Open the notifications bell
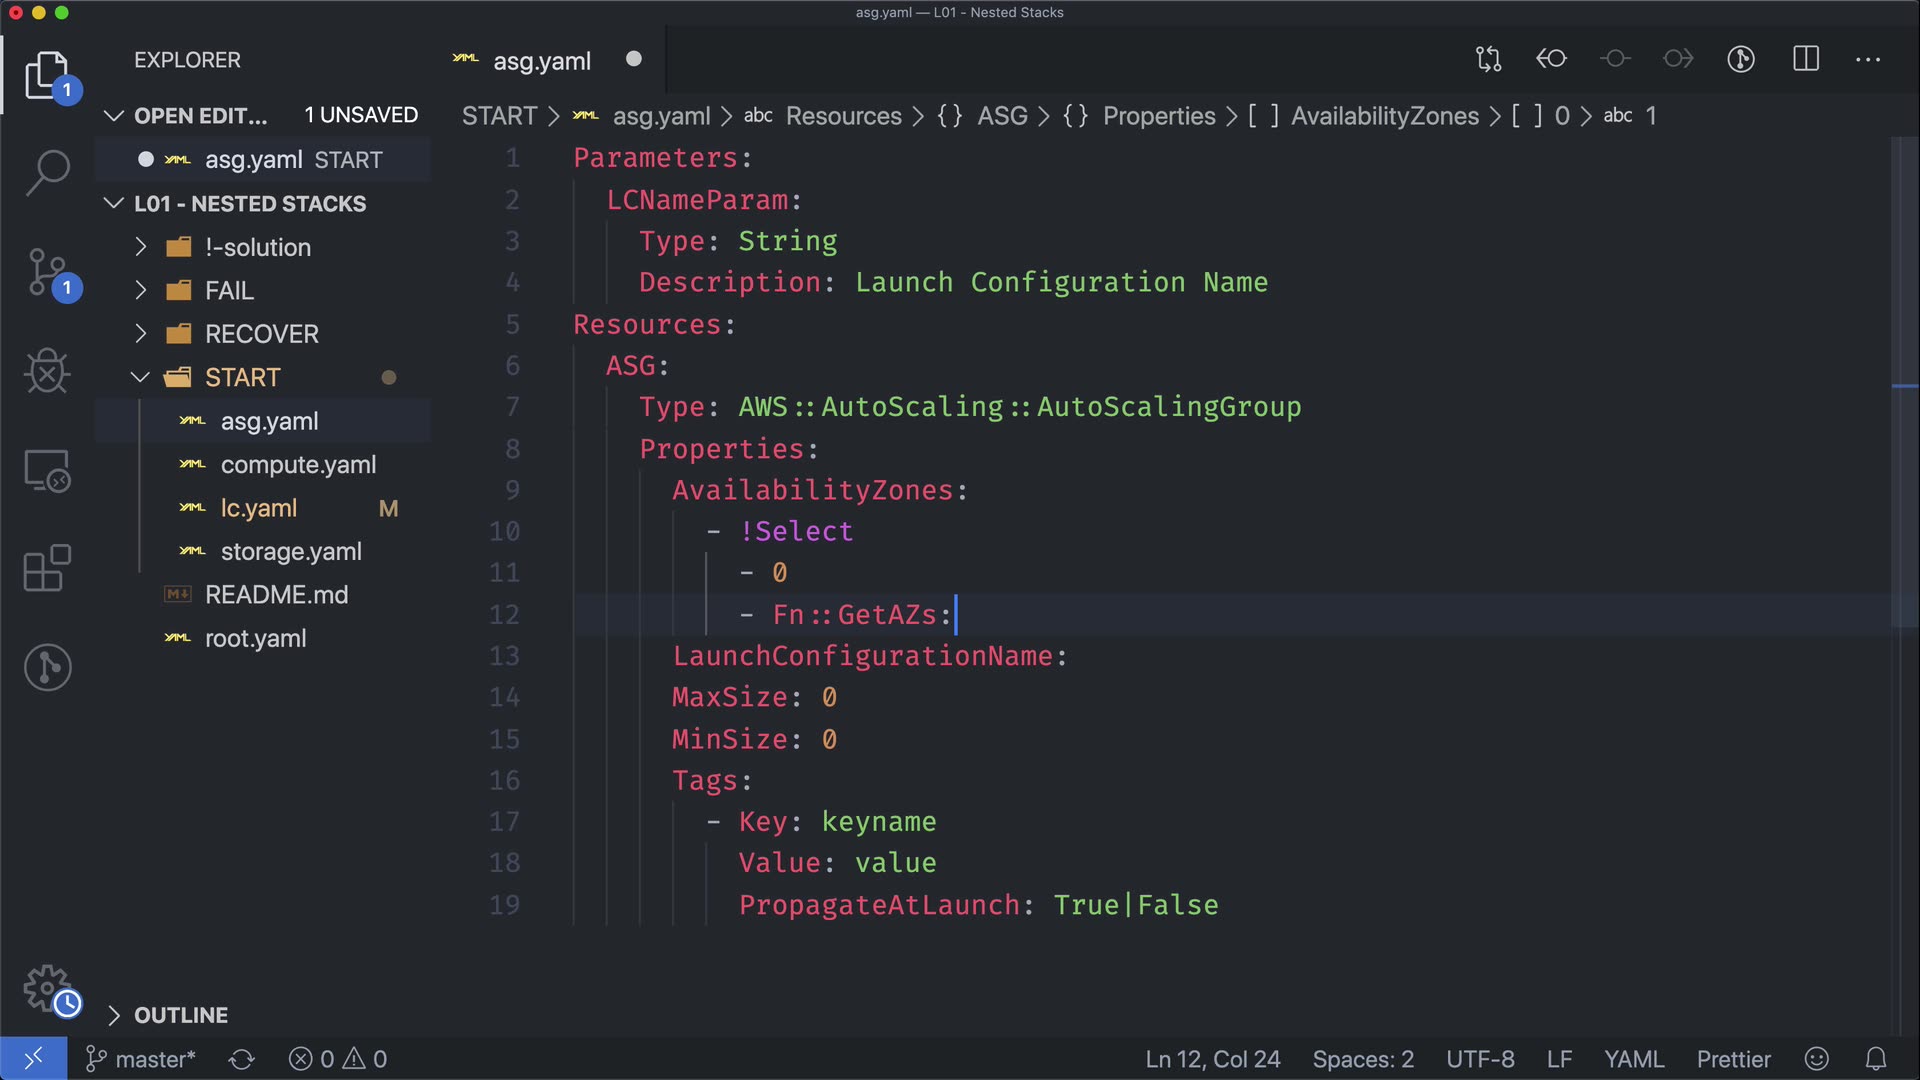This screenshot has width=1920, height=1080. pos(1876,1059)
